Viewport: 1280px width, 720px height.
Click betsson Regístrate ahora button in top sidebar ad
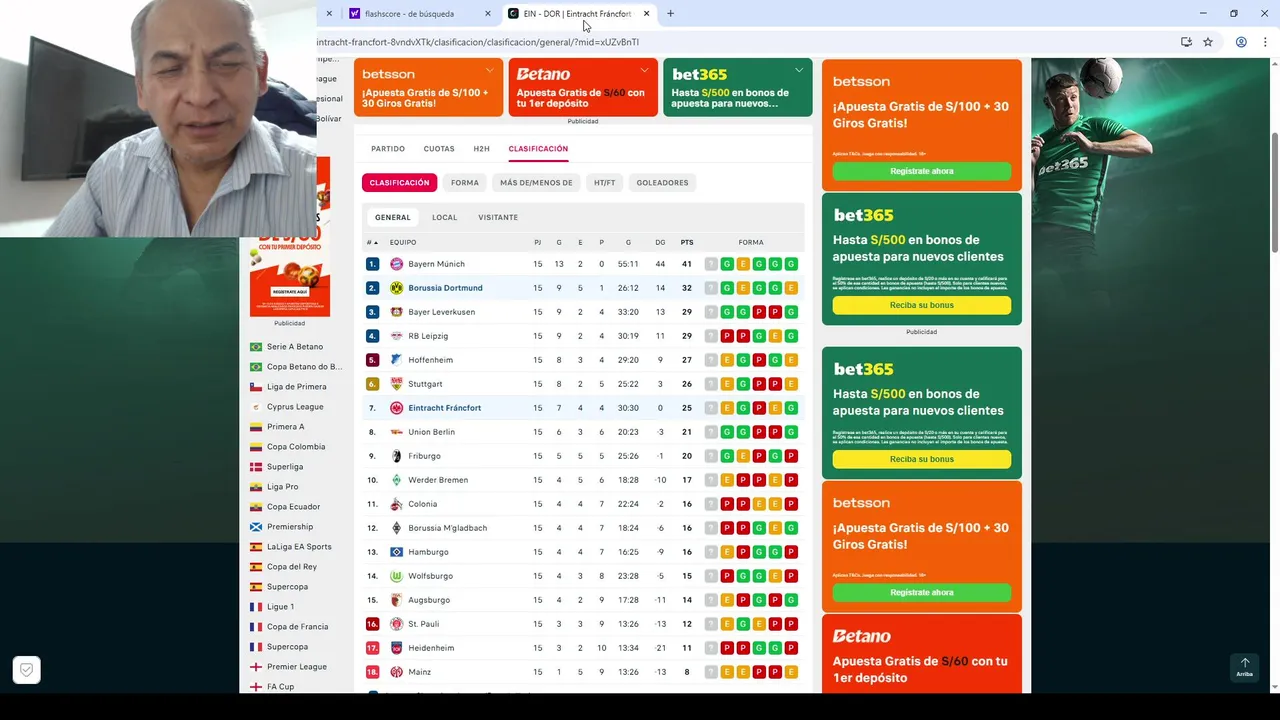click(x=922, y=171)
